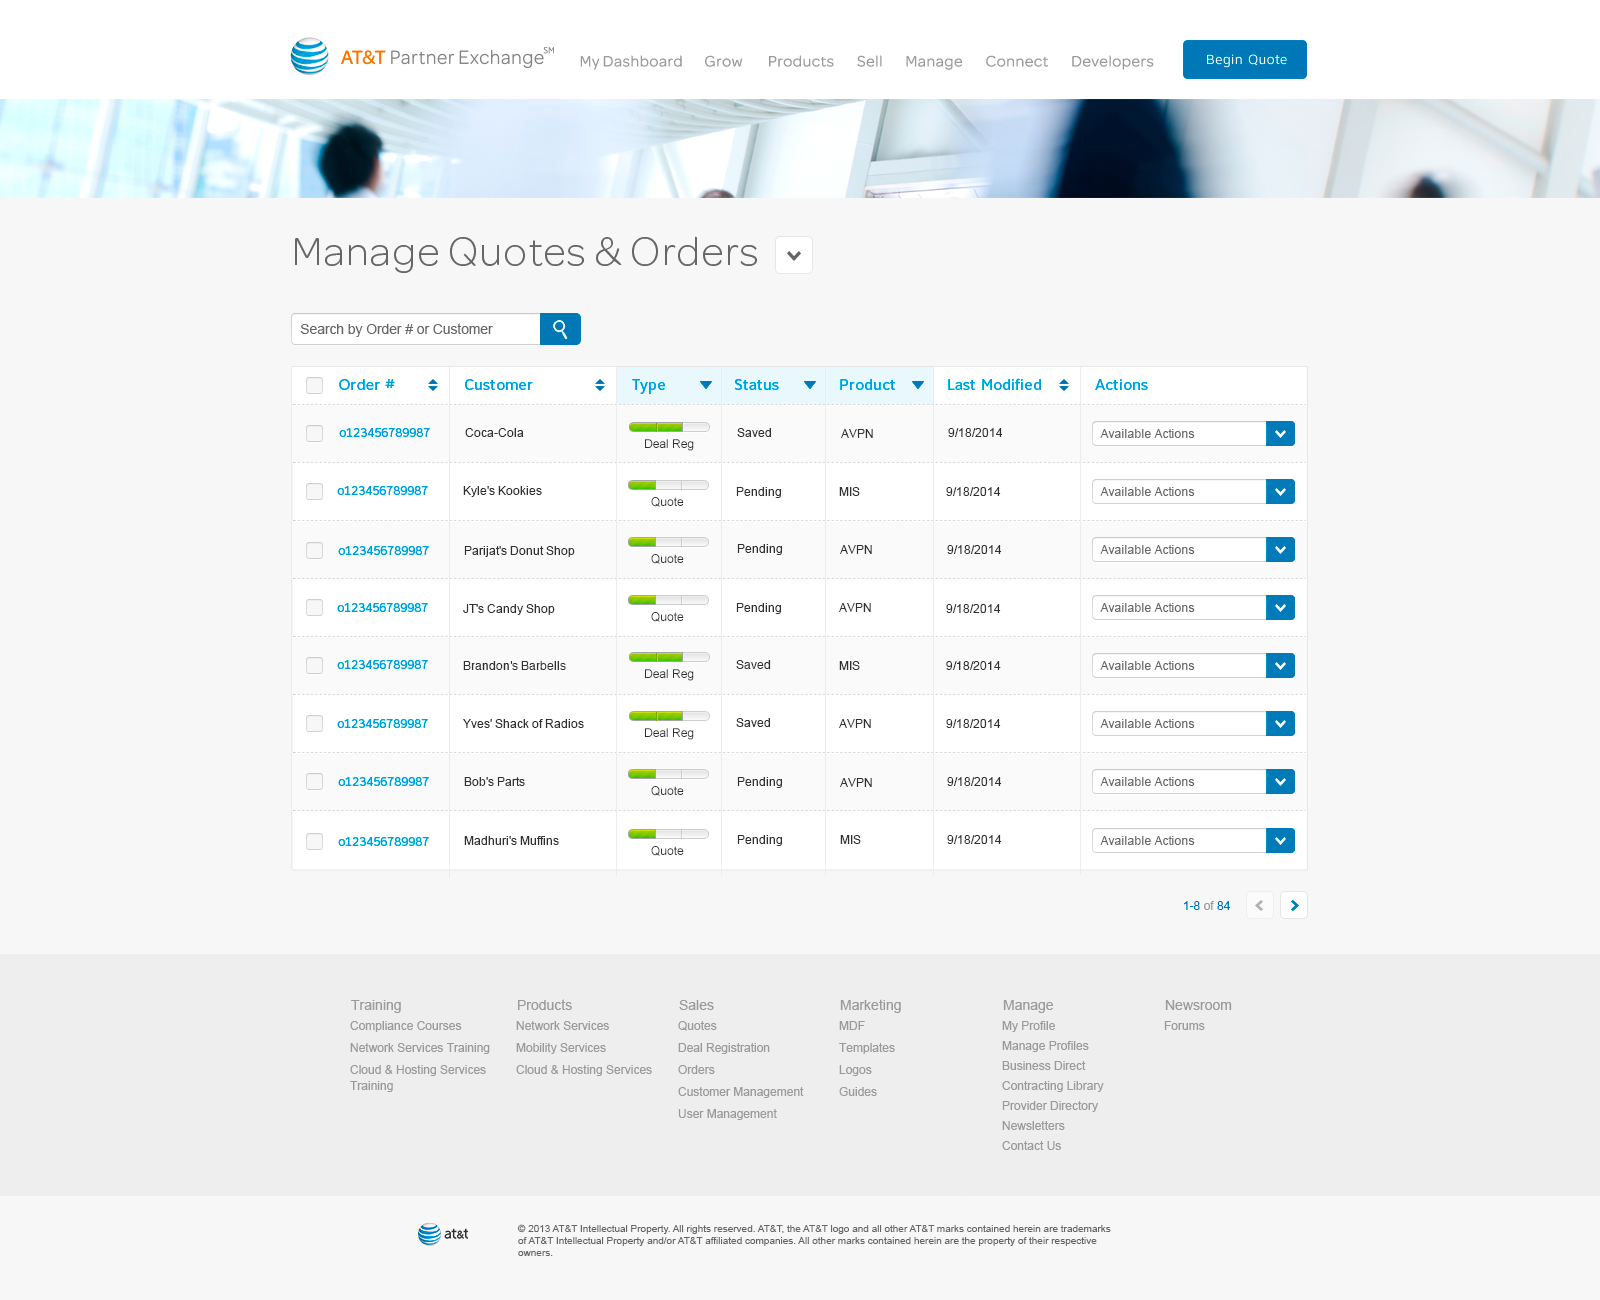Sort by Customer column arrows
Screen dimensions: 1600x1300
[x=600, y=385]
